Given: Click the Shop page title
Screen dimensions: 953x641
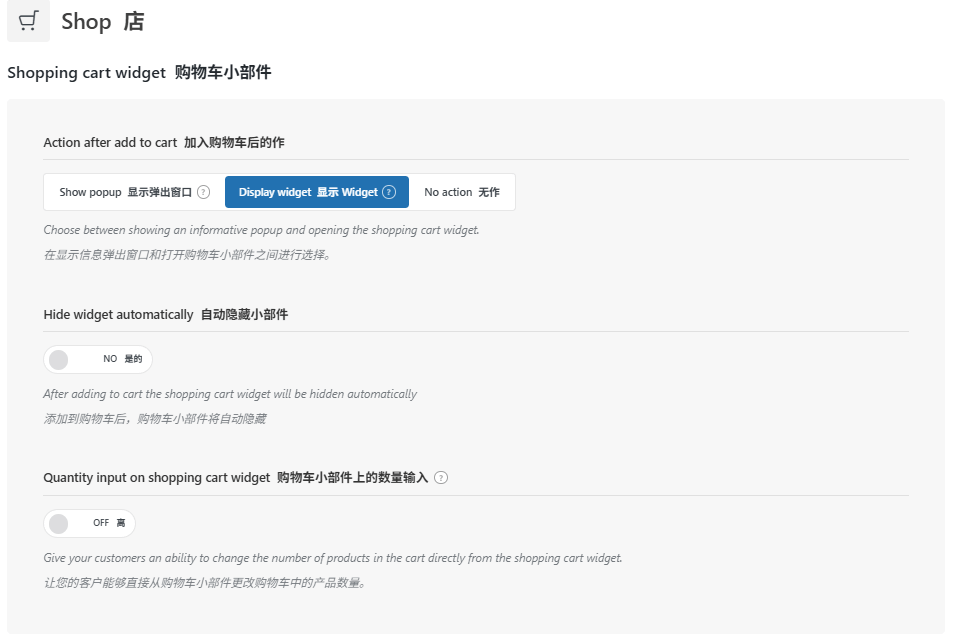Looking at the screenshot, I should point(103,21).
